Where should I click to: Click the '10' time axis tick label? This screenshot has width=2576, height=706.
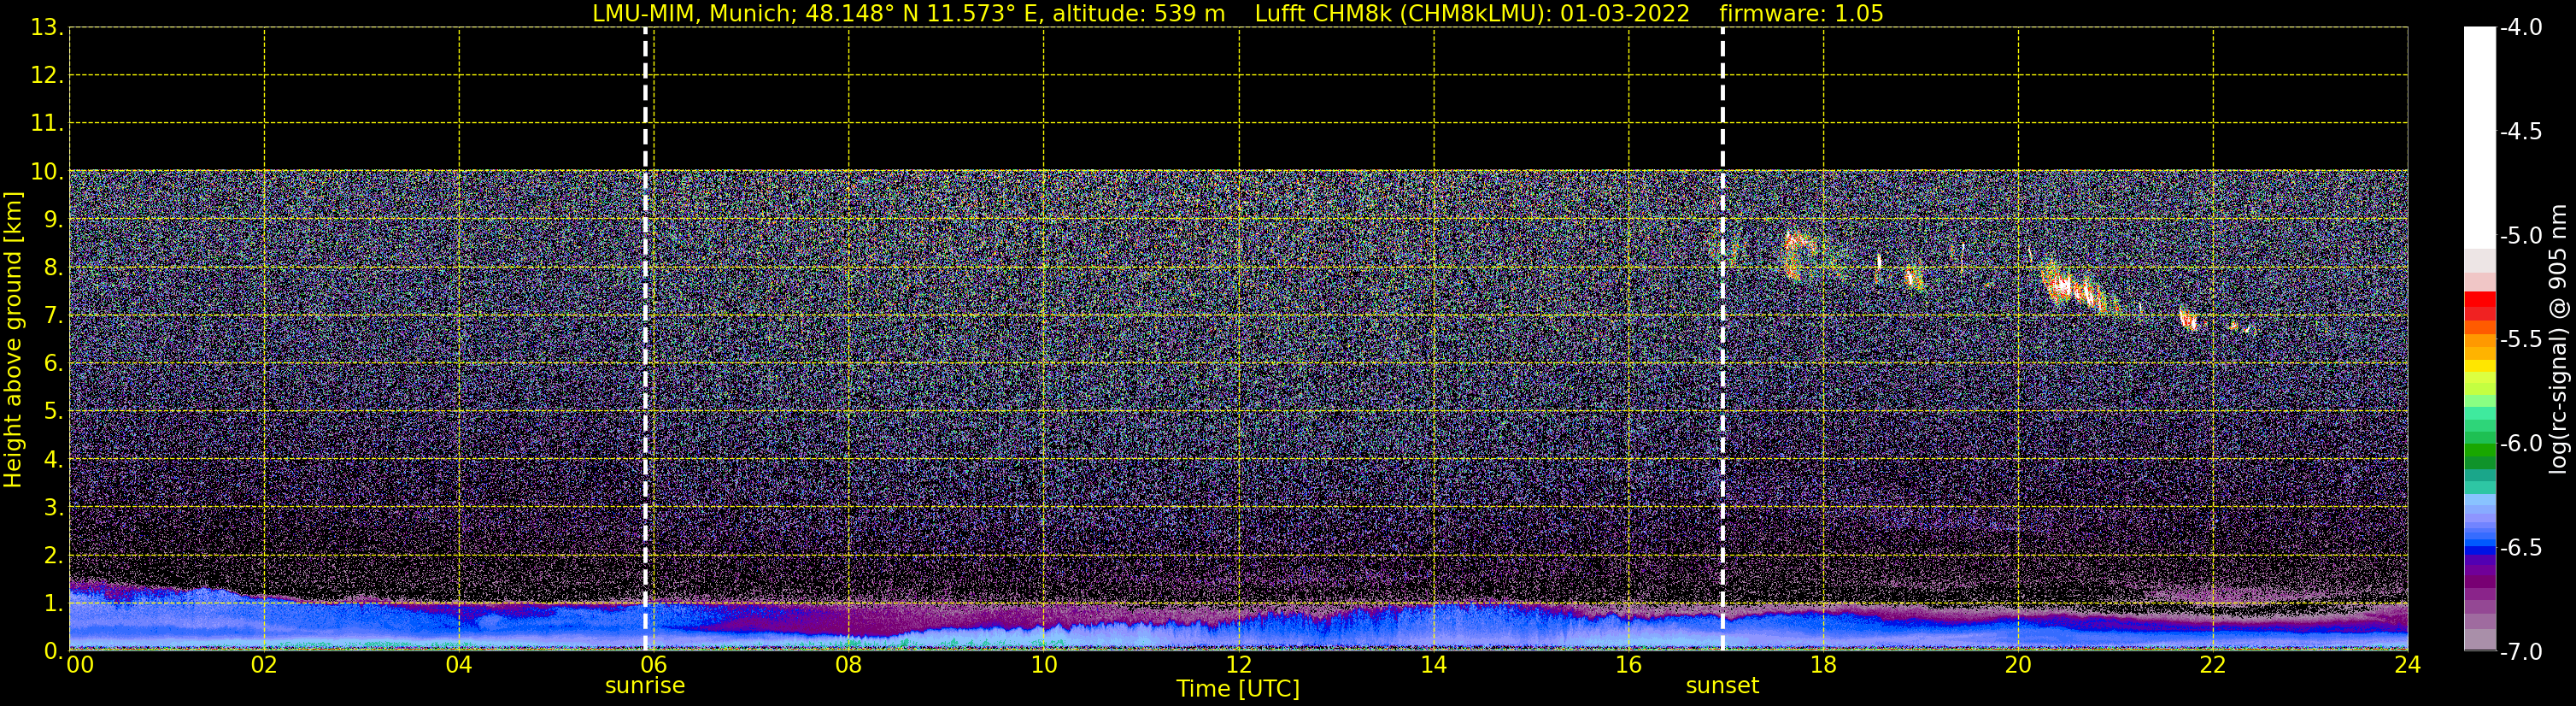click(x=1044, y=665)
